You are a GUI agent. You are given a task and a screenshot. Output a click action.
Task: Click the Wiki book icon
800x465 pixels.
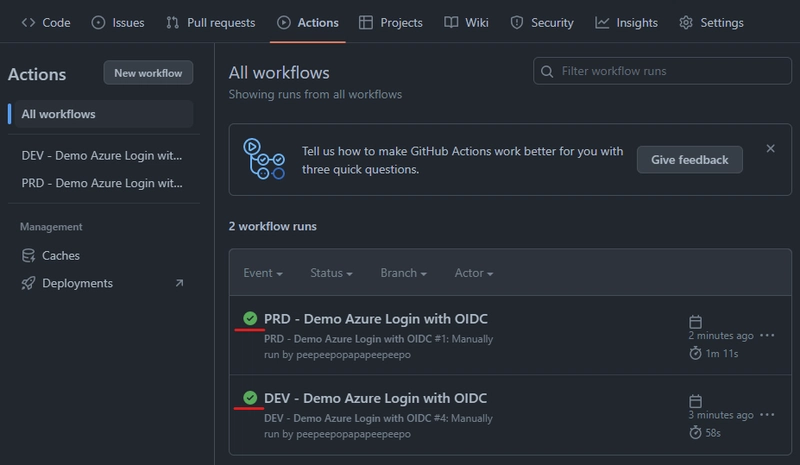[451, 22]
